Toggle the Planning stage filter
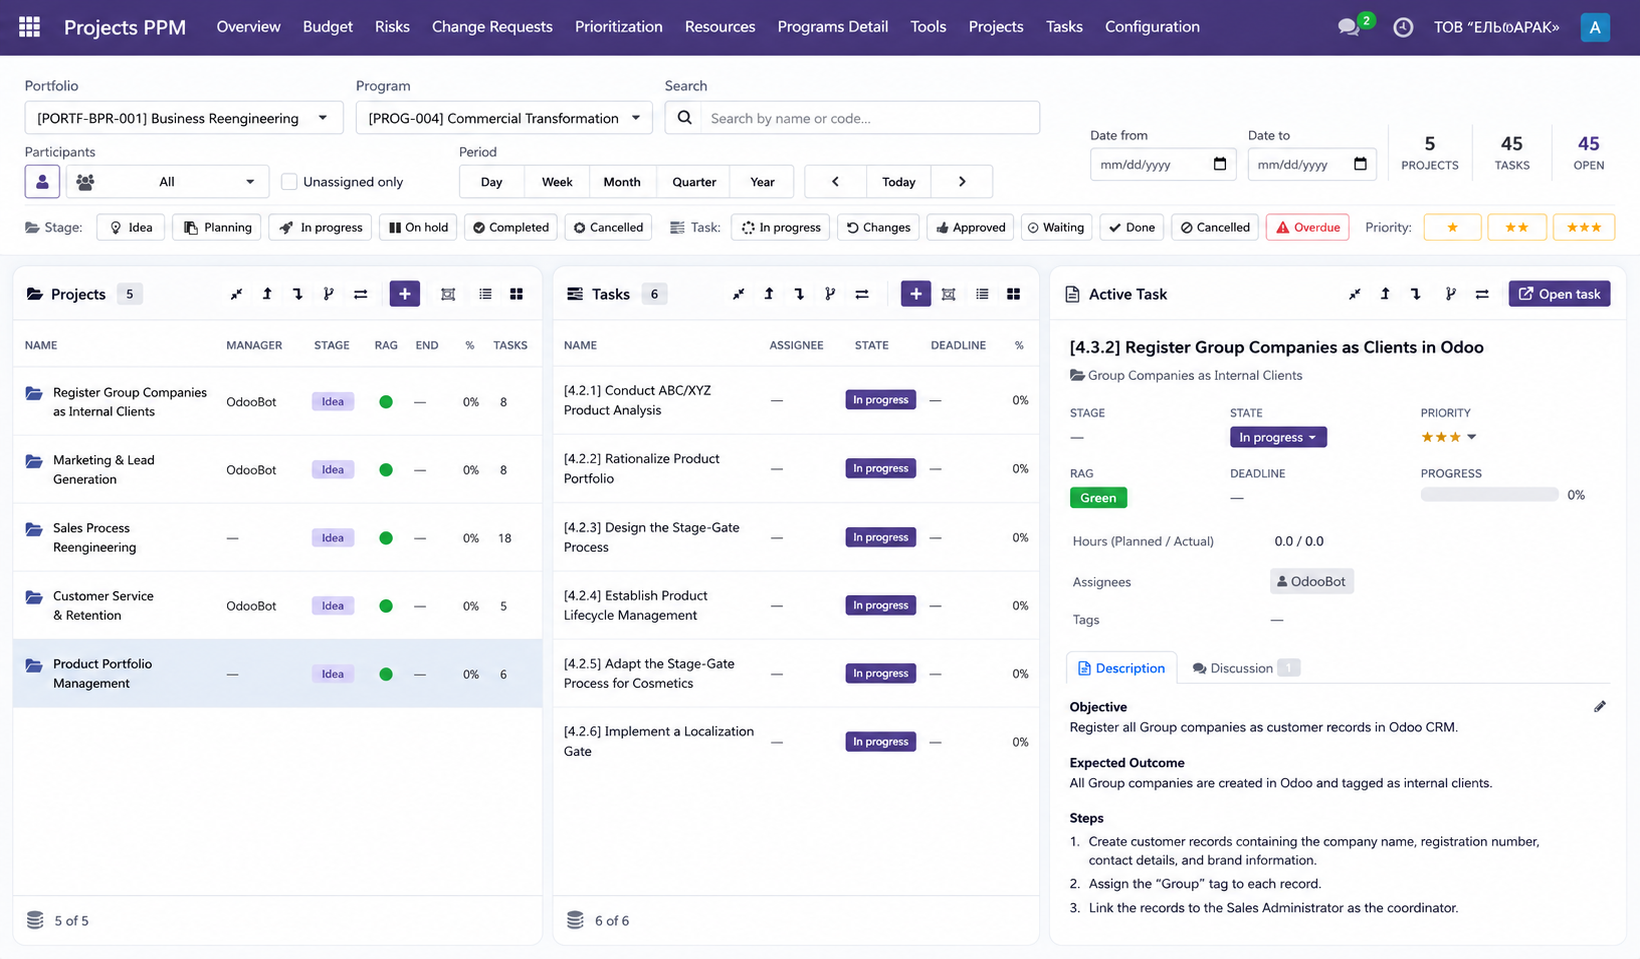1640x959 pixels. pyautogui.click(x=218, y=228)
